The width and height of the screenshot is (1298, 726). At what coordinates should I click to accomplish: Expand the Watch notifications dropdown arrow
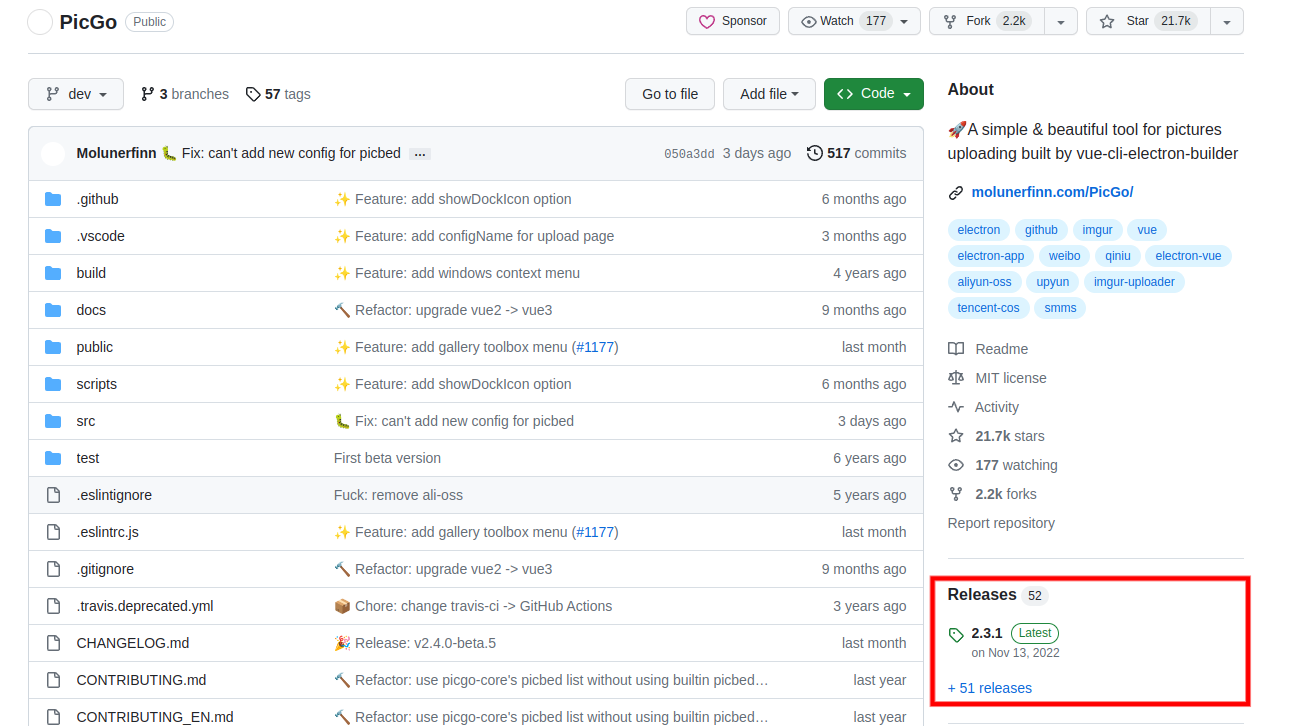coord(904,21)
